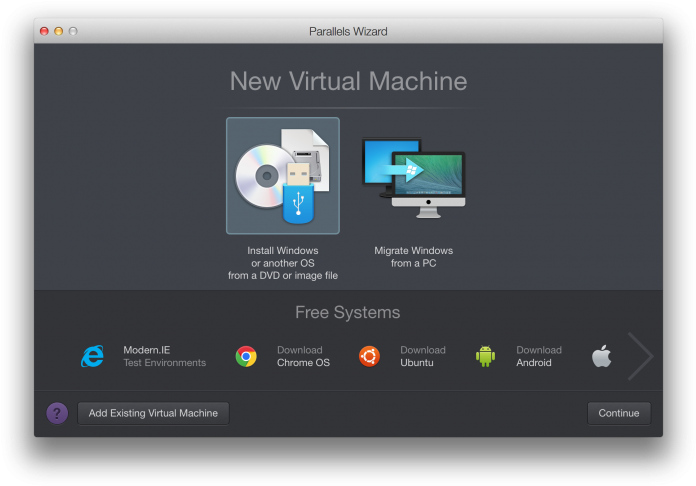Minimize the Parallels Wizard window
The height and width of the screenshot is (486, 696).
coord(59,31)
